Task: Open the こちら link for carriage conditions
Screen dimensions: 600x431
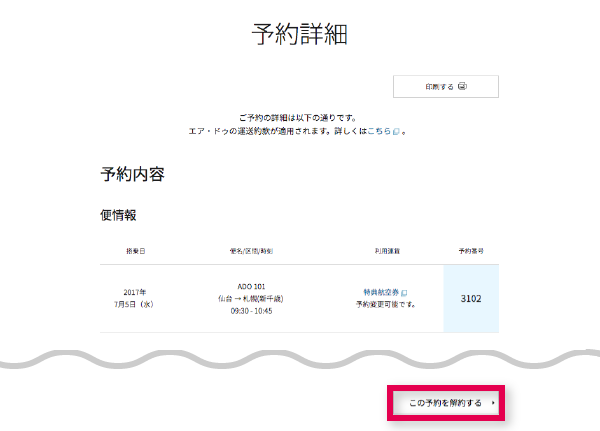Action: click(379, 131)
